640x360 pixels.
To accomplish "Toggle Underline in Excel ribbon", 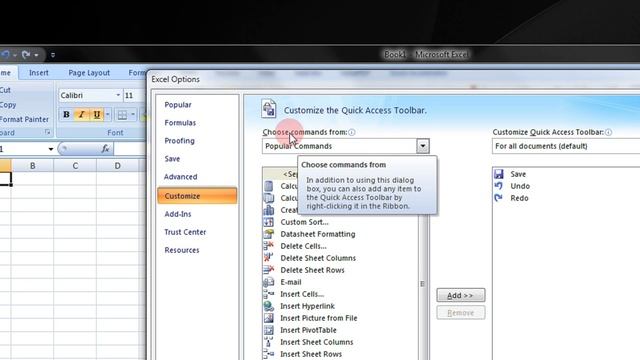I will [x=96, y=115].
